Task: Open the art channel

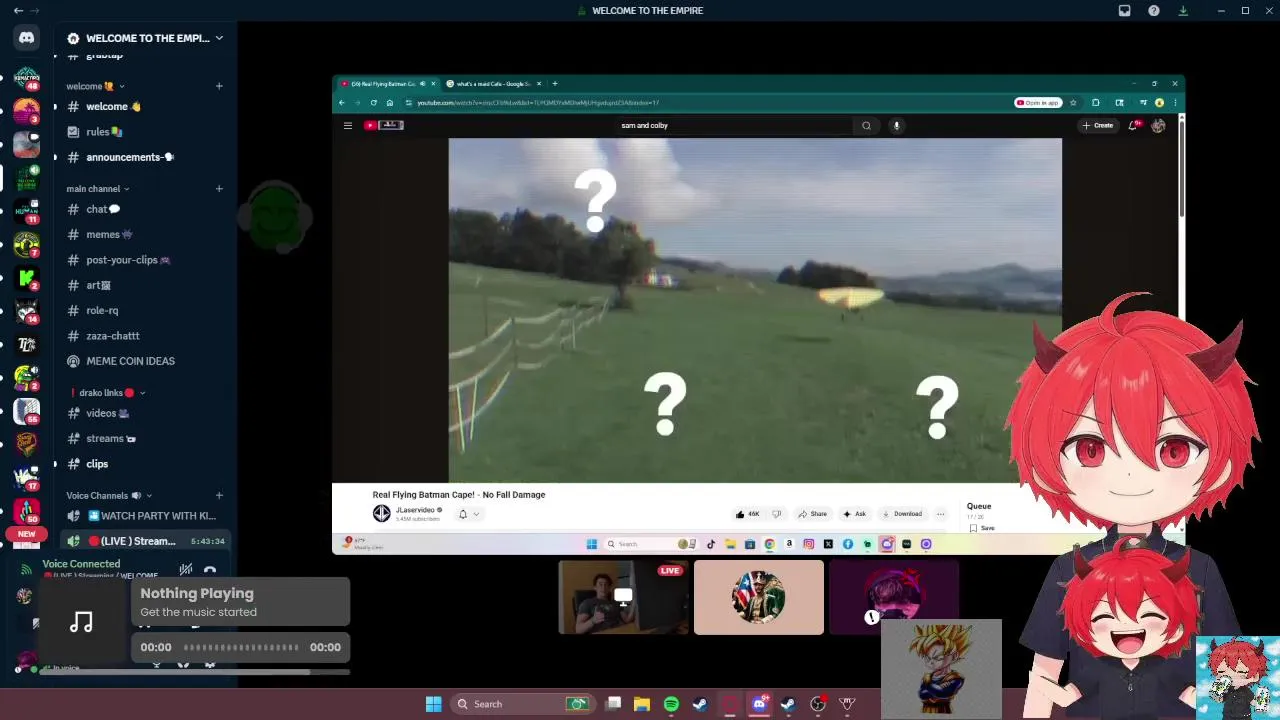Action: coord(145,285)
